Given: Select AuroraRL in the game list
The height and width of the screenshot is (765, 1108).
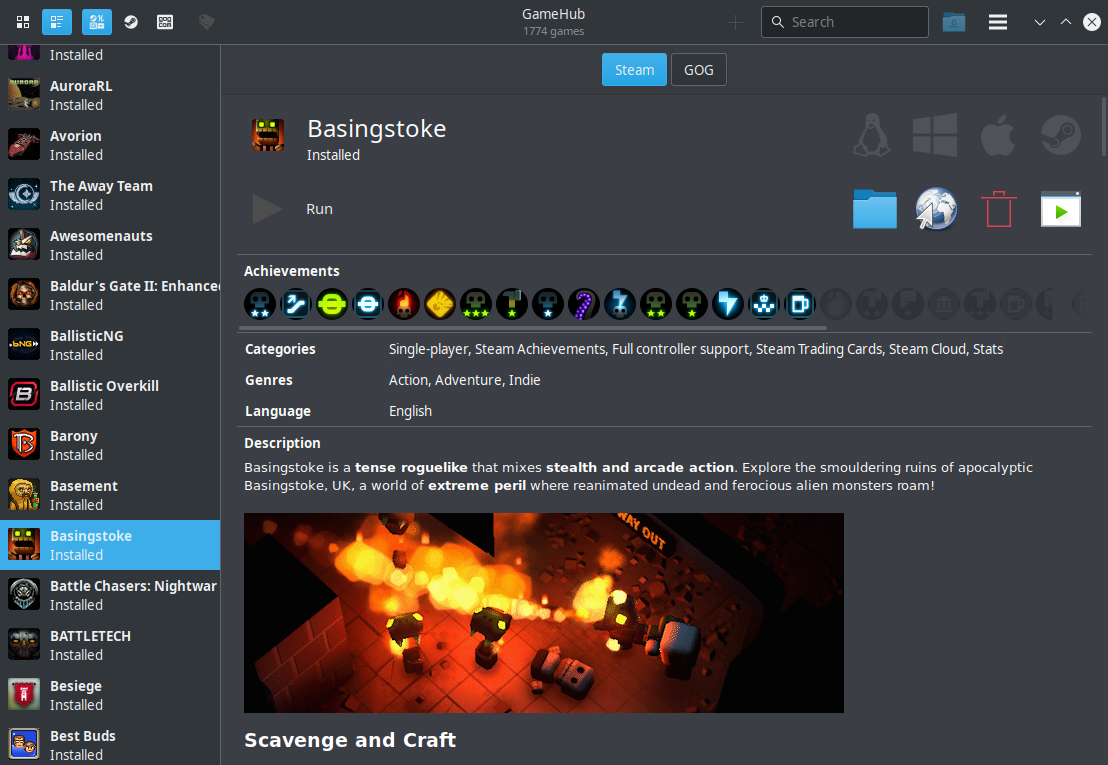Looking at the screenshot, I should [110, 95].
